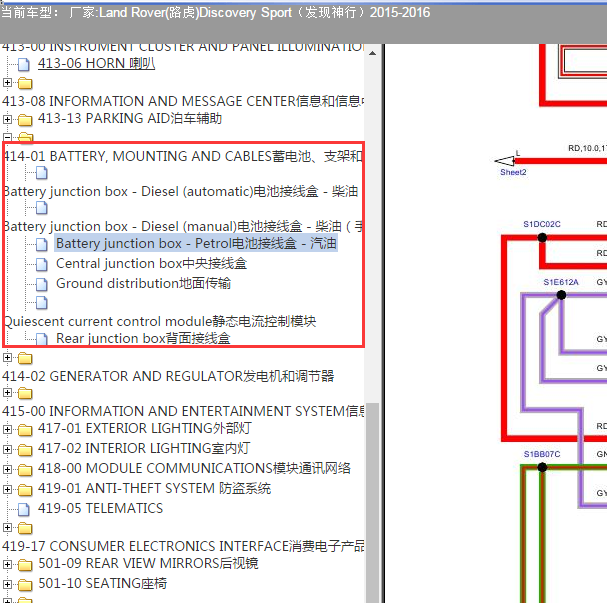Click the tree panel vertical scrollbar thumb
This screenshot has width=607, height=603.
372,502
